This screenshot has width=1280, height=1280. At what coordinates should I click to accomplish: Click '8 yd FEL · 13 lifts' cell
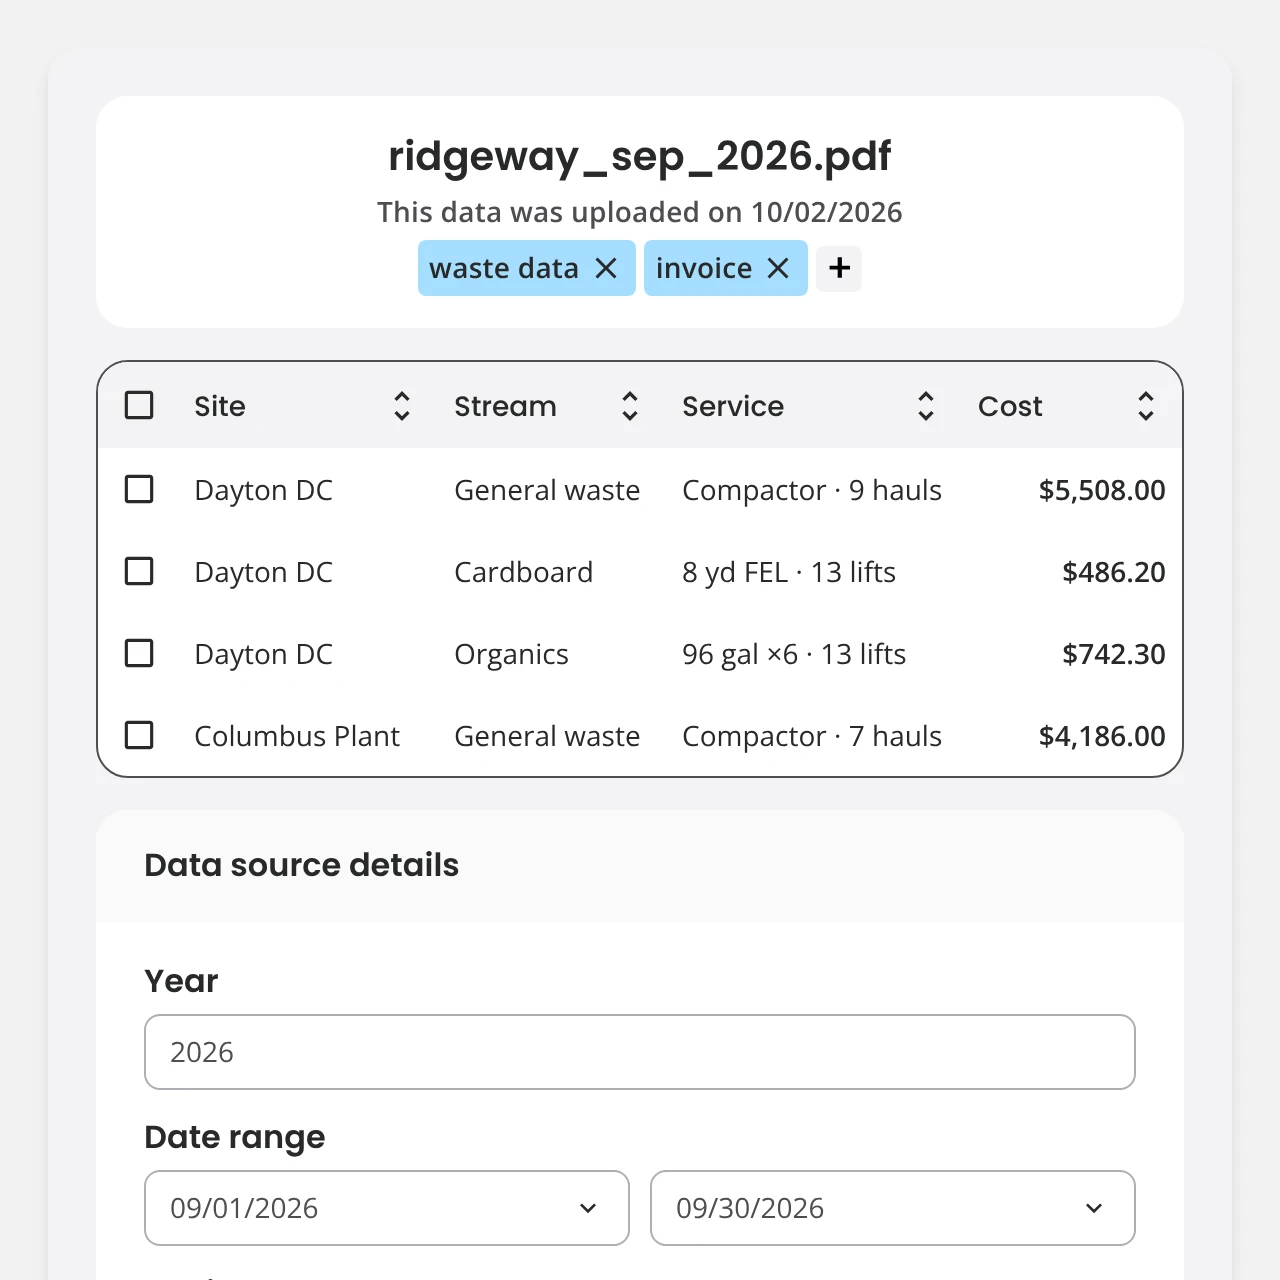click(x=789, y=572)
